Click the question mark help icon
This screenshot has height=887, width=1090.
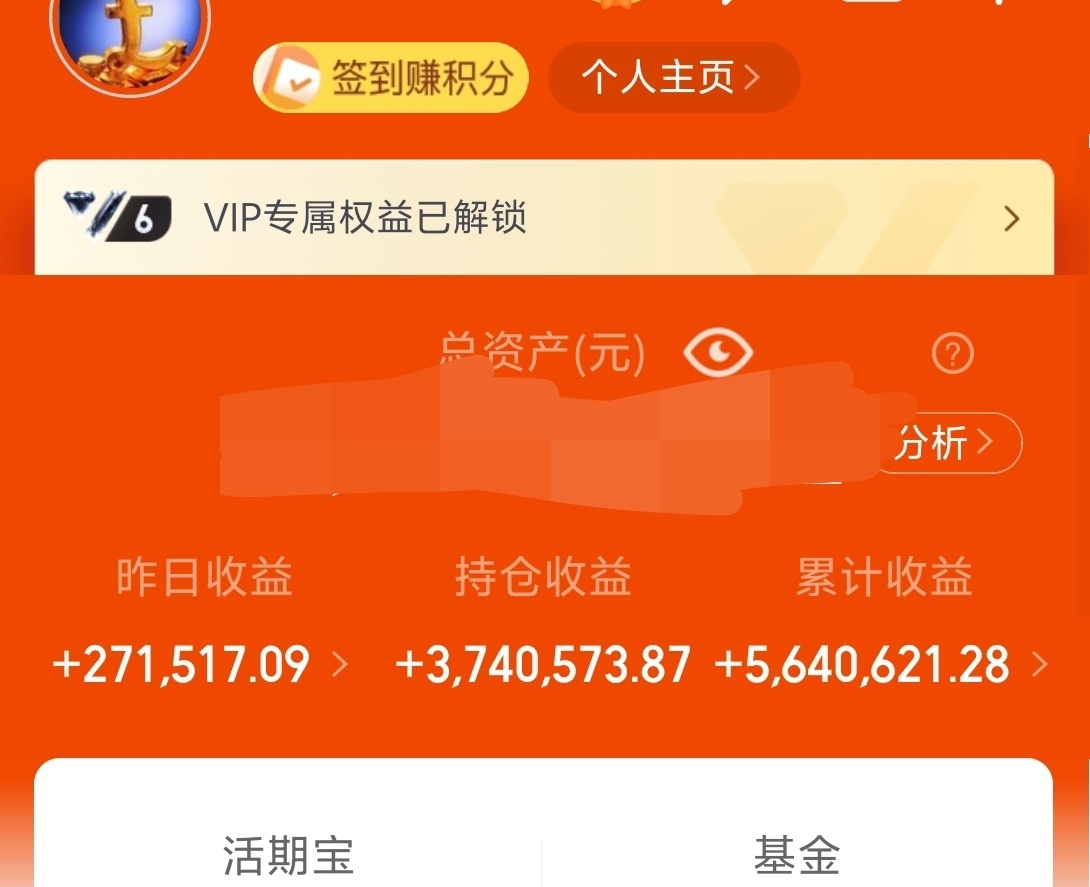click(x=952, y=353)
